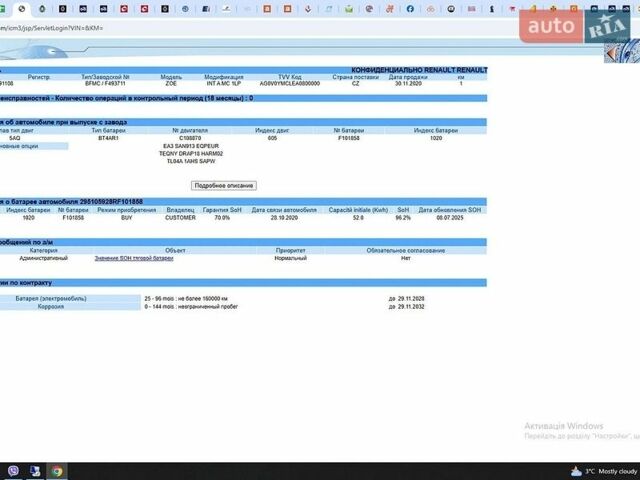
Task: Open the Значение SOH тяговой батареи link
Action: tap(134, 258)
